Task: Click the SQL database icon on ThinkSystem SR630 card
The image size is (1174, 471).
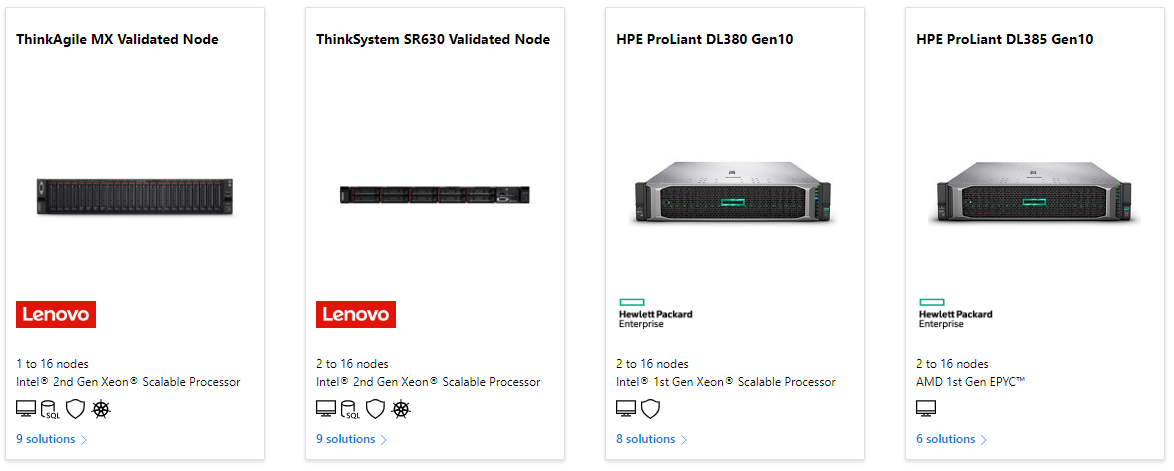Action: pyautogui.click(x=351, y=409)
